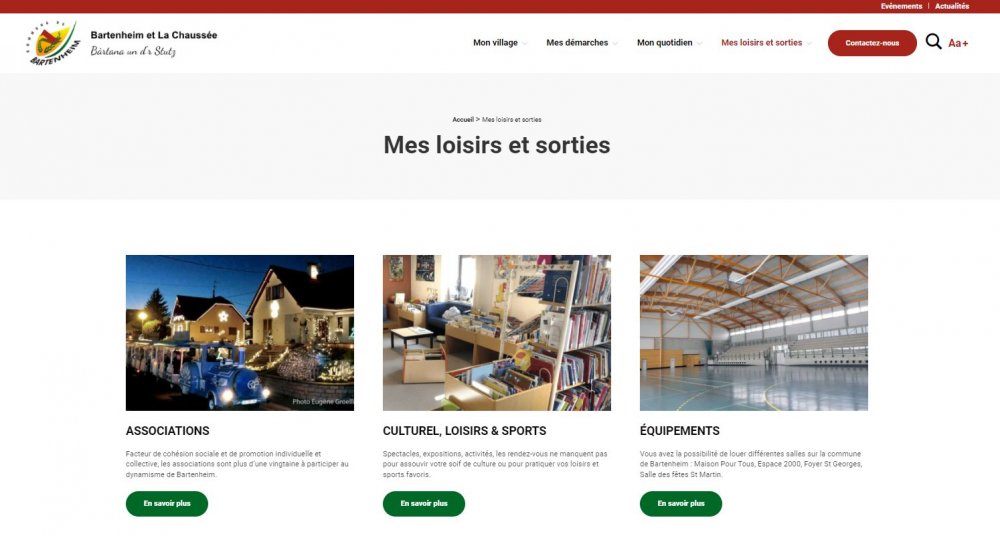Click En savoir plus under Équipements
This screenshot has width=1000, height=536.
(680, 503)
